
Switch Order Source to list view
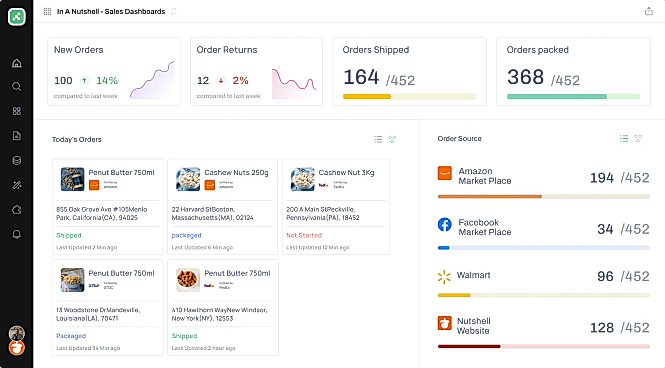click(624, 138)
